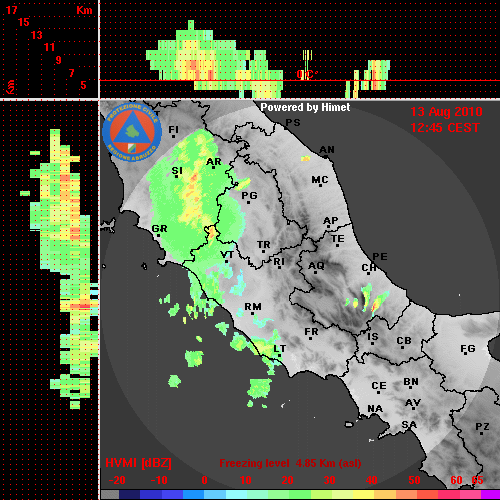Screen dimensions: 500x500
Task: Click the PS city label
Action: pyautogui.click(x=293, y=123)
